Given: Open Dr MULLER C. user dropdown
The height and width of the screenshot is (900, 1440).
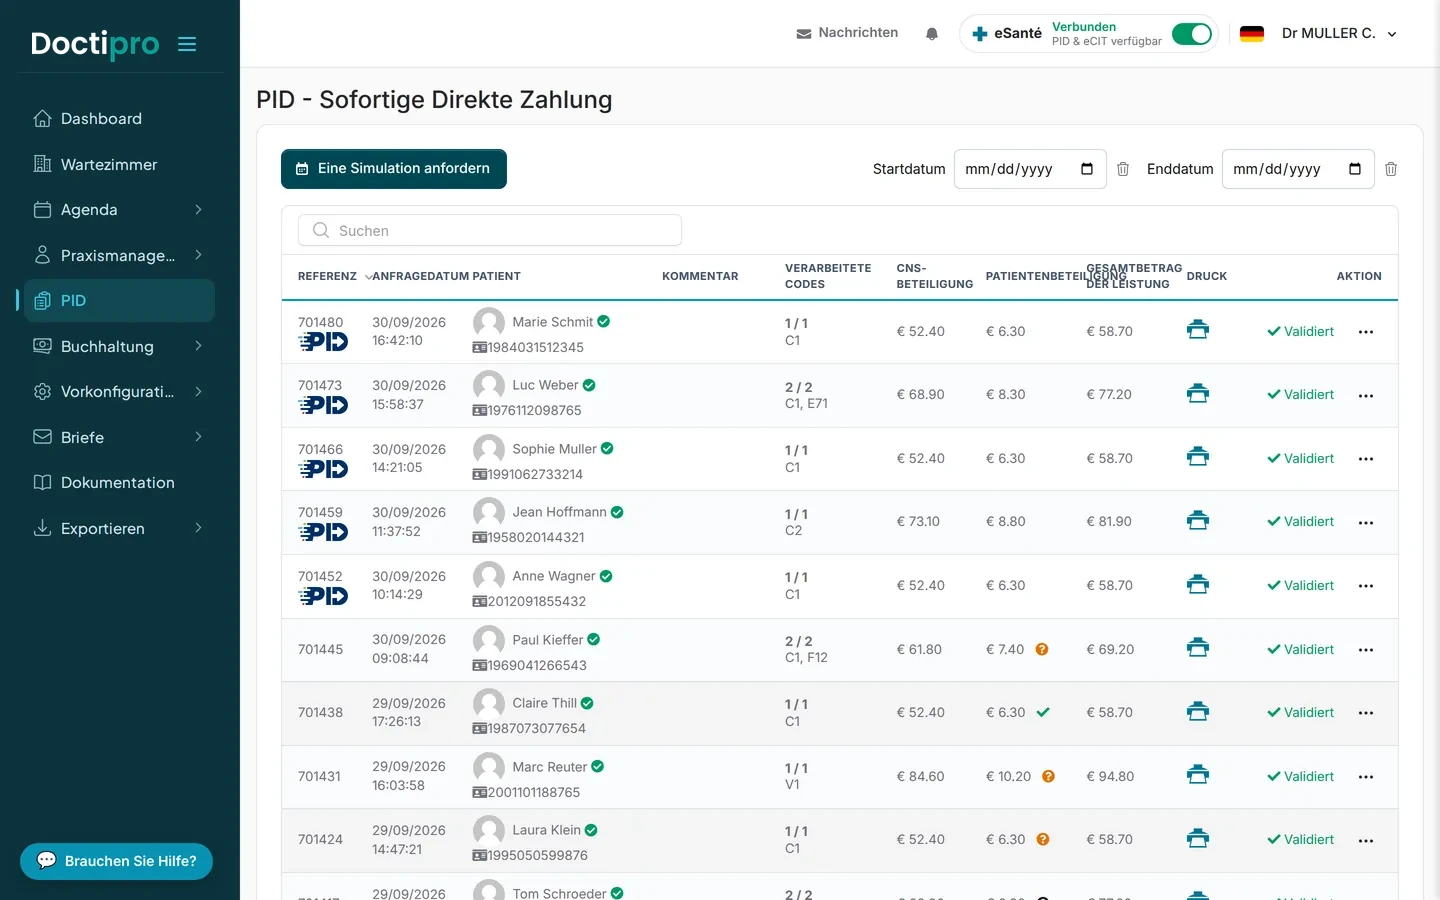Looking at the screenshot, I should point(1339,34).
